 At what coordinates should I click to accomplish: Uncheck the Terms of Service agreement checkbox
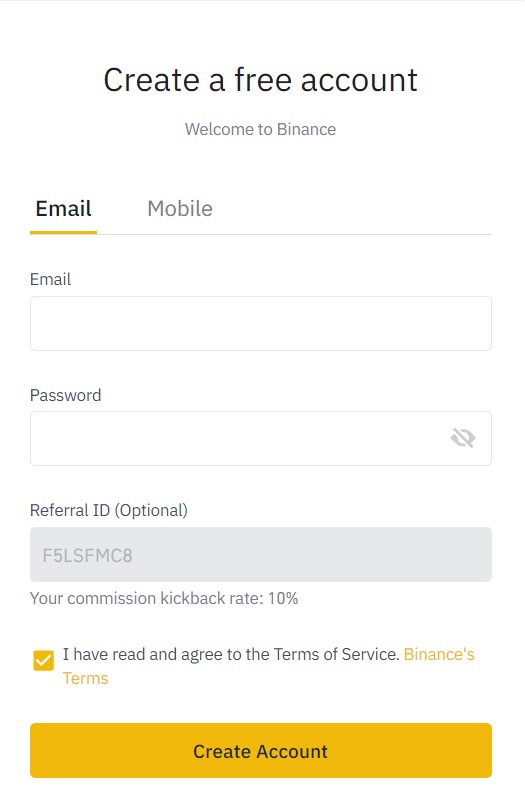coord(44,660)
